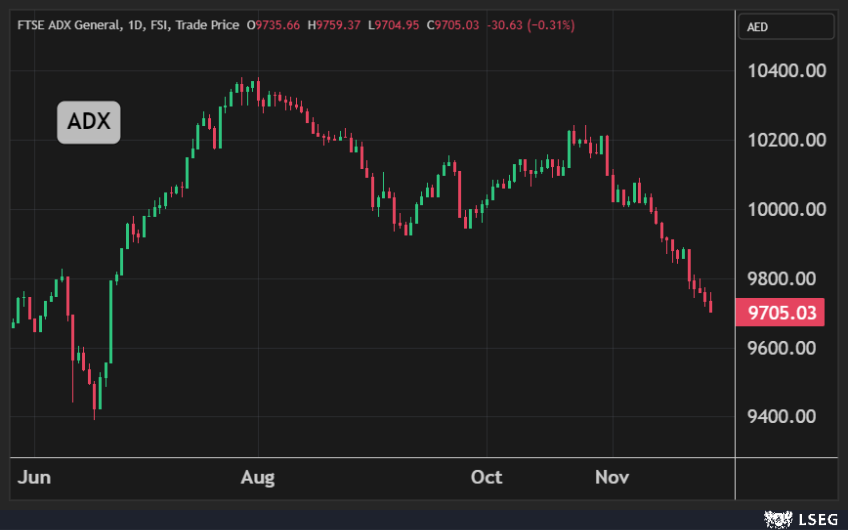
Task: Select the Jun marker on time axis
Action: 34,477
